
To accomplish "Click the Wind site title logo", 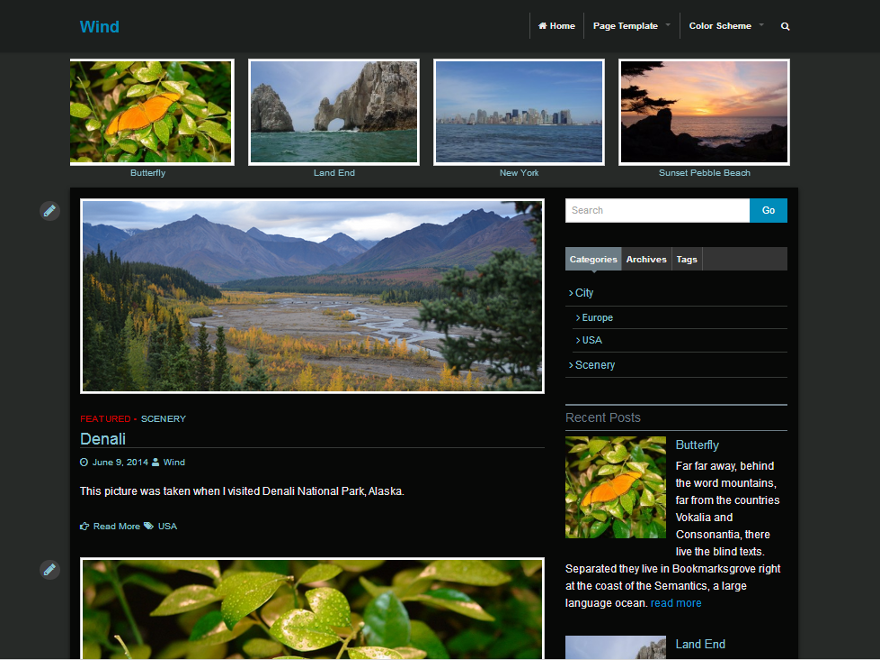I will click(x=100, y=27).
